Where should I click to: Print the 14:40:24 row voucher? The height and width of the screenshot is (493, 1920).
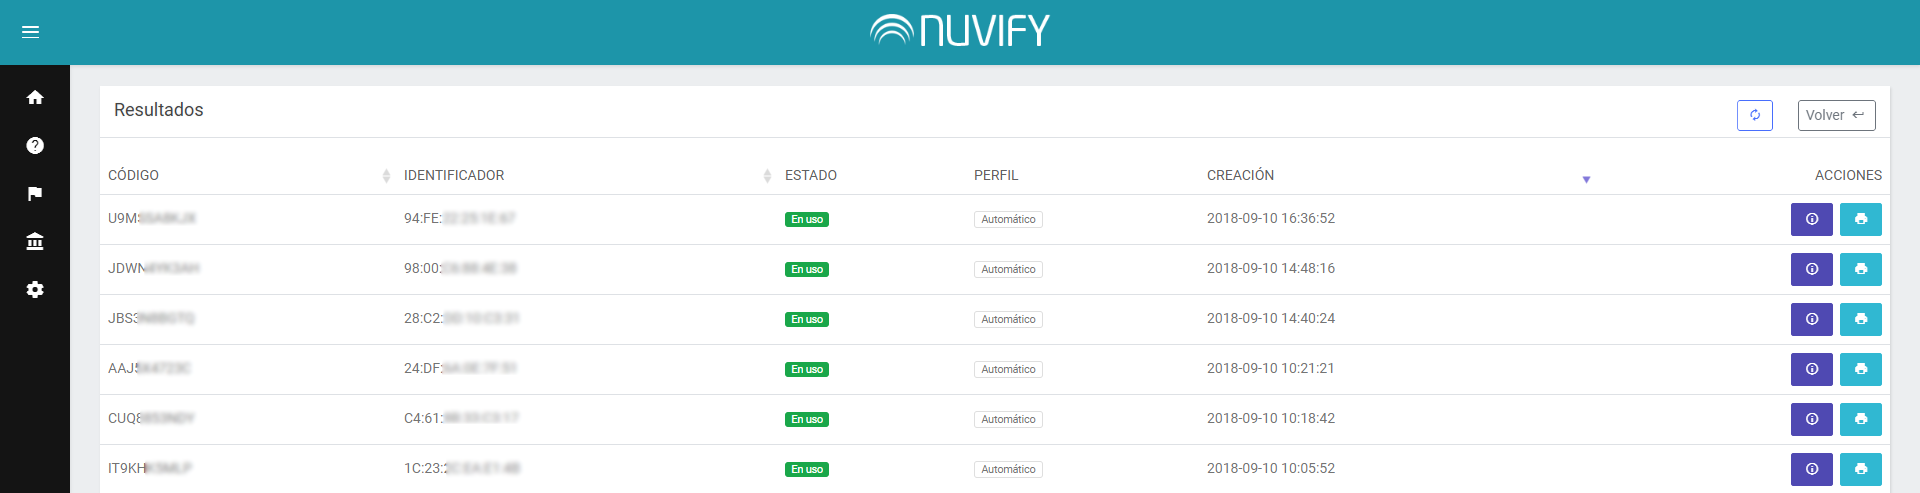coord(1861,319)
